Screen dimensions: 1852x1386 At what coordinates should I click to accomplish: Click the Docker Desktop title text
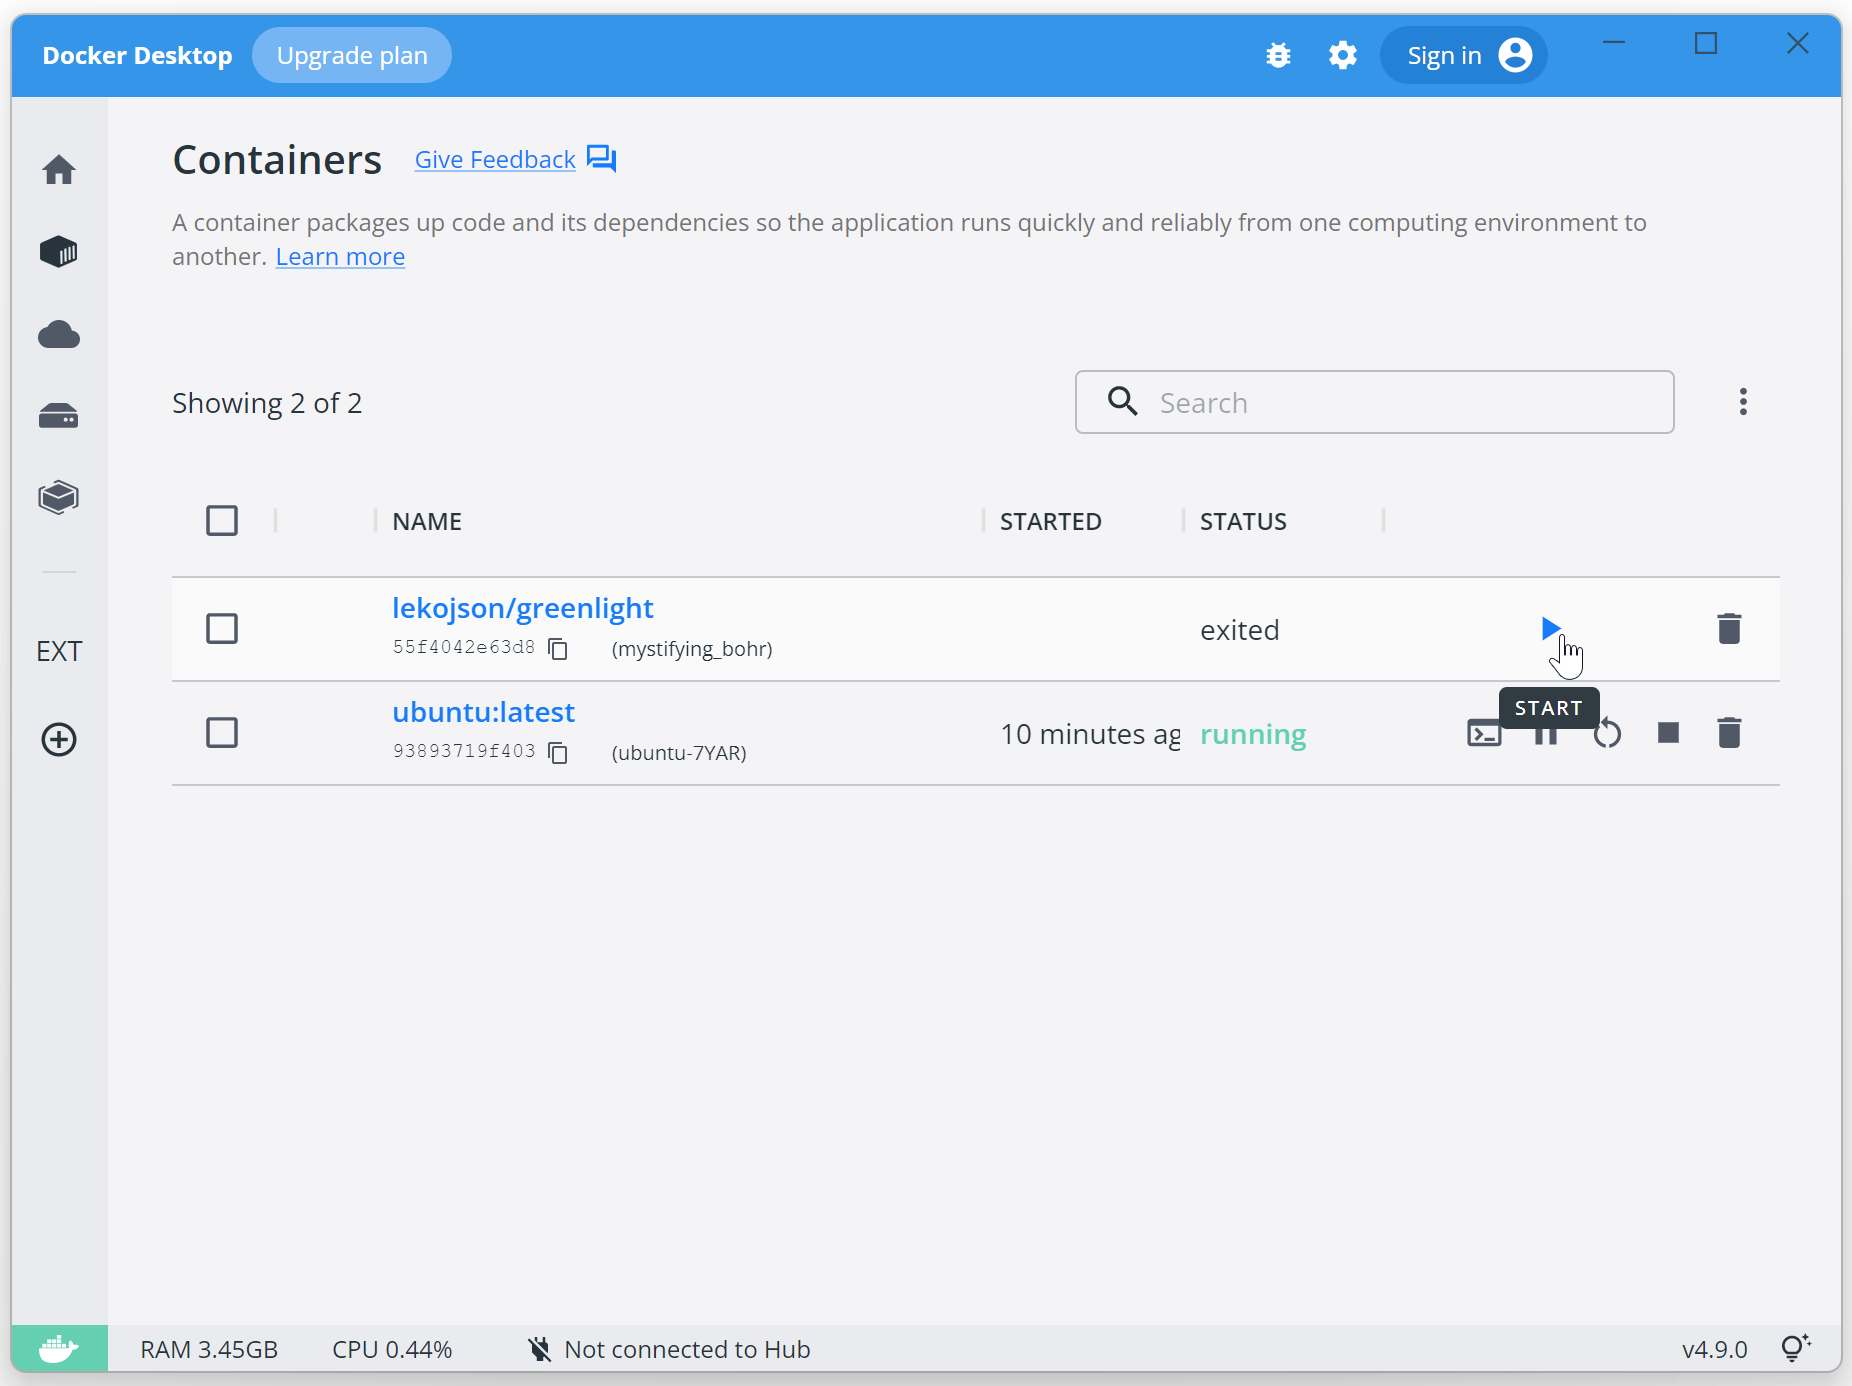137,56
